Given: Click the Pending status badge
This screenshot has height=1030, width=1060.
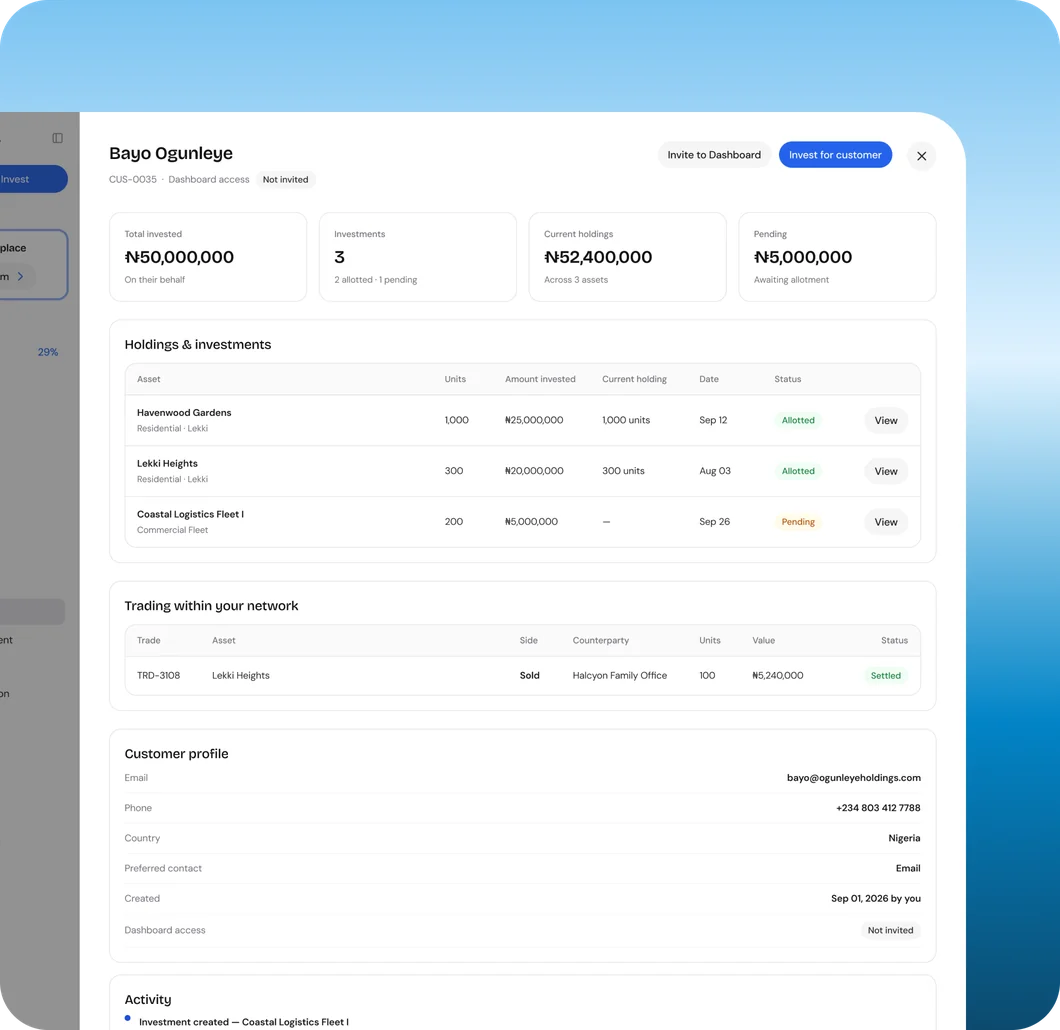Looking at the screenshot, I should click(798, 522).
